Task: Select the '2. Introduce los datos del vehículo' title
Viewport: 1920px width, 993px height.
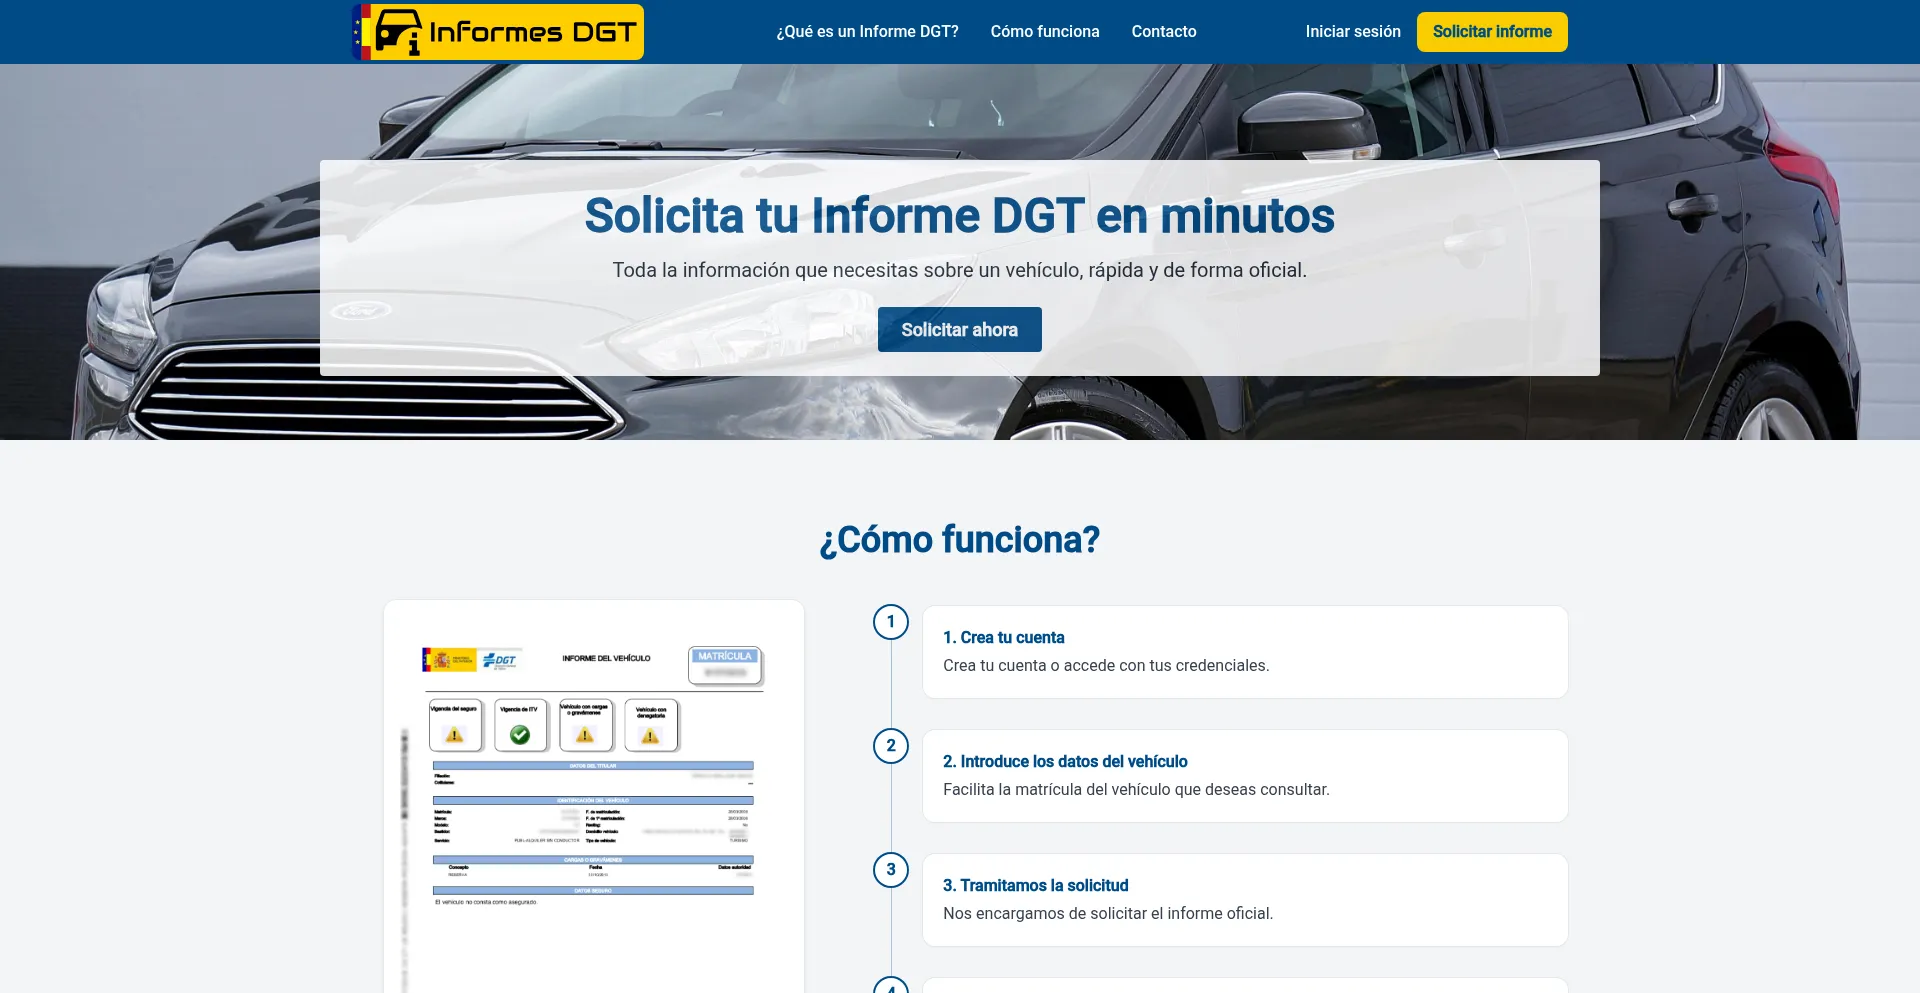Action: click(1065, 762)
